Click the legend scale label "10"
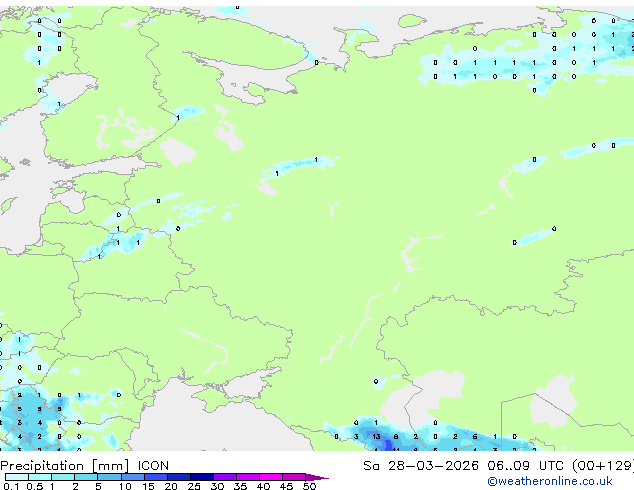This screenshot has height=490, width=634. click(125, 486)
